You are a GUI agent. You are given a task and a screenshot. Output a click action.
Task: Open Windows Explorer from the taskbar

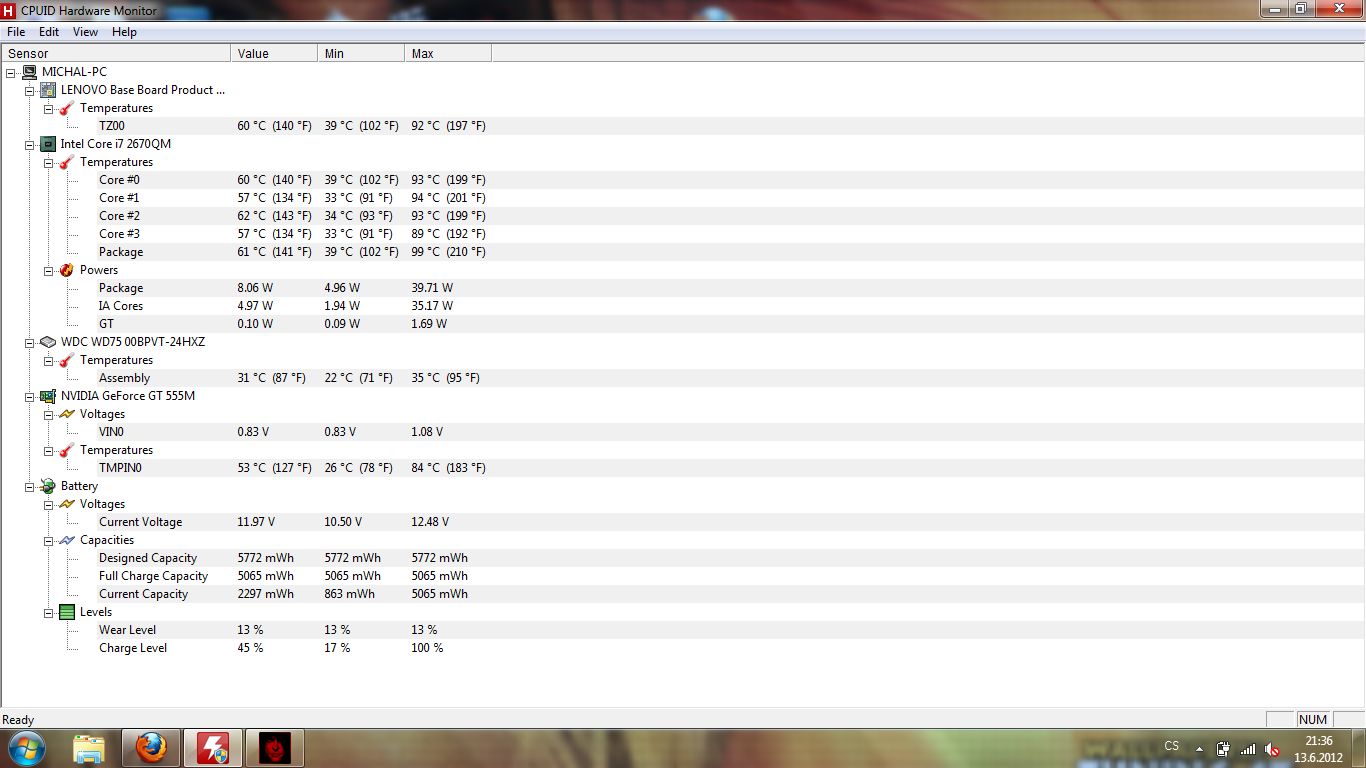88,748
